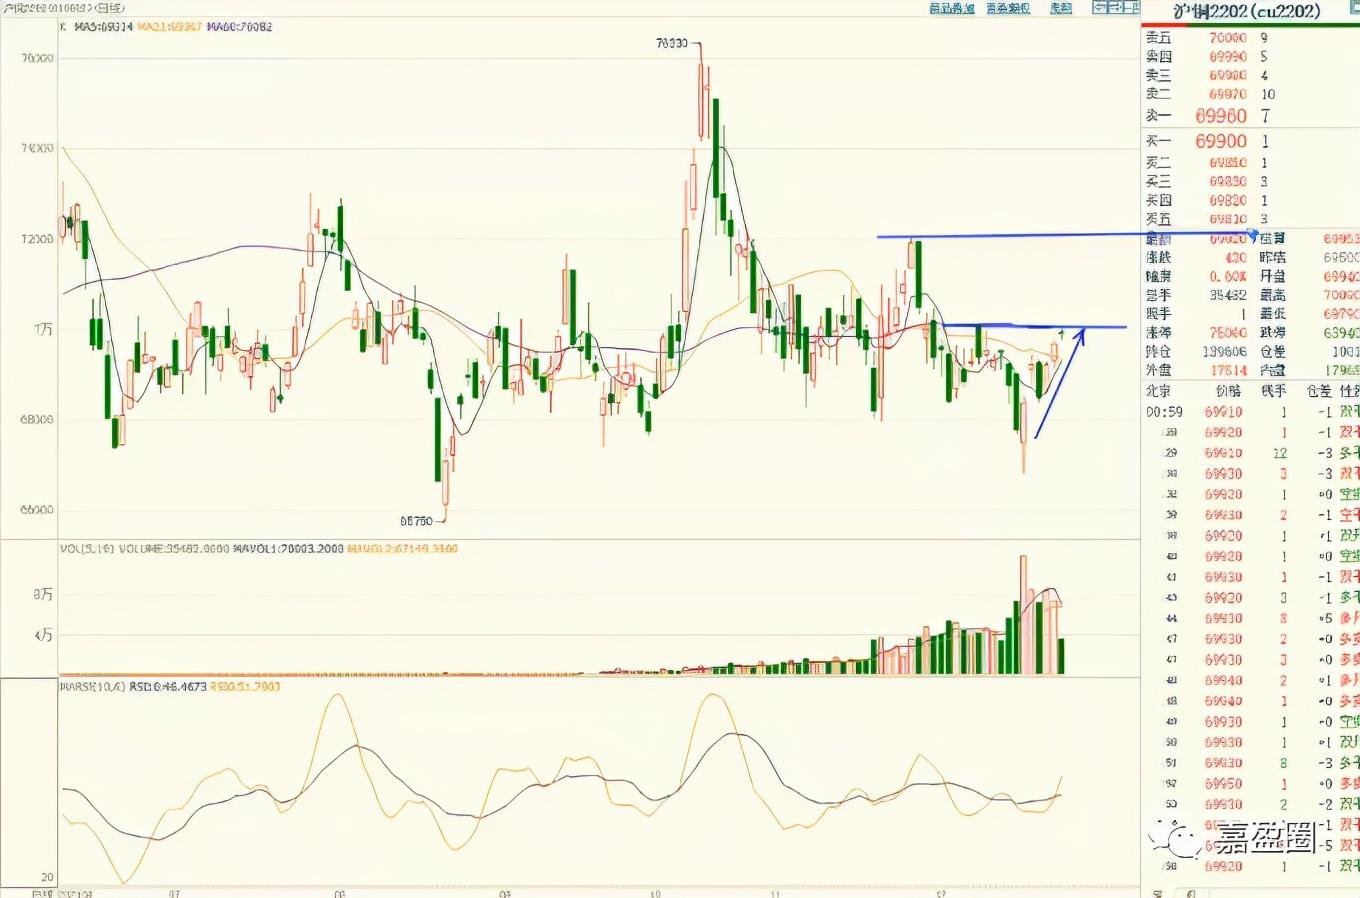Click the 00:59 trade row time
The width and height of the screenshot is (1360, 898).
[x=1164, y=412]
